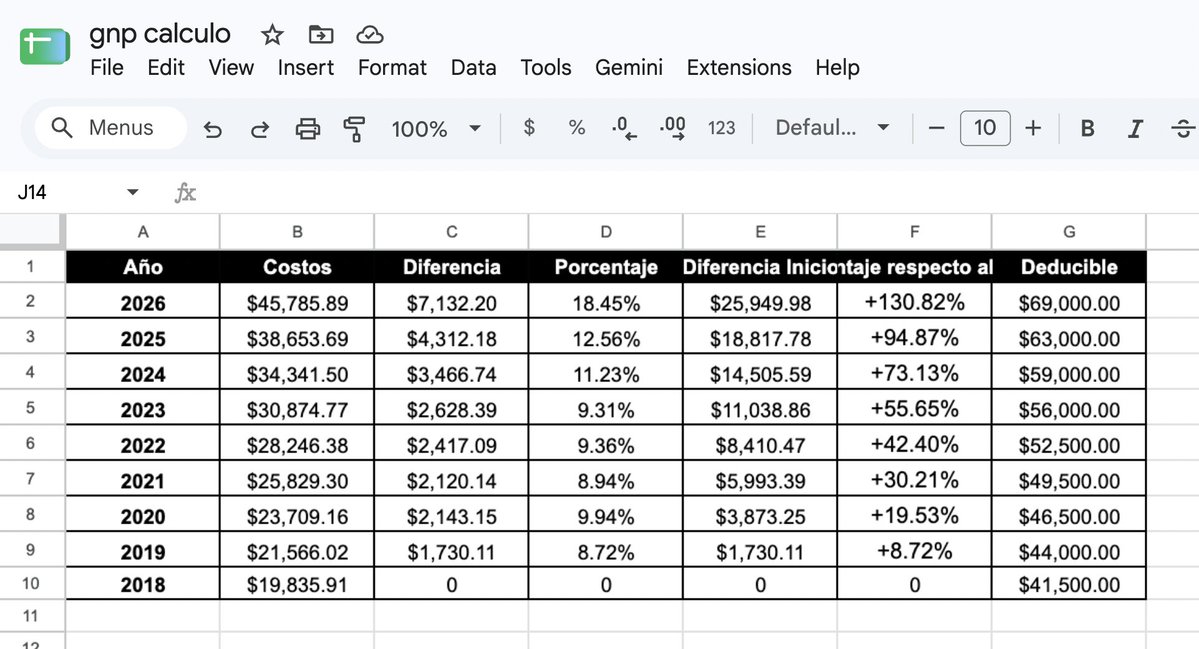Select column D header
The height and width of the screenshot is (649, 1199).
tap(606, 232)
